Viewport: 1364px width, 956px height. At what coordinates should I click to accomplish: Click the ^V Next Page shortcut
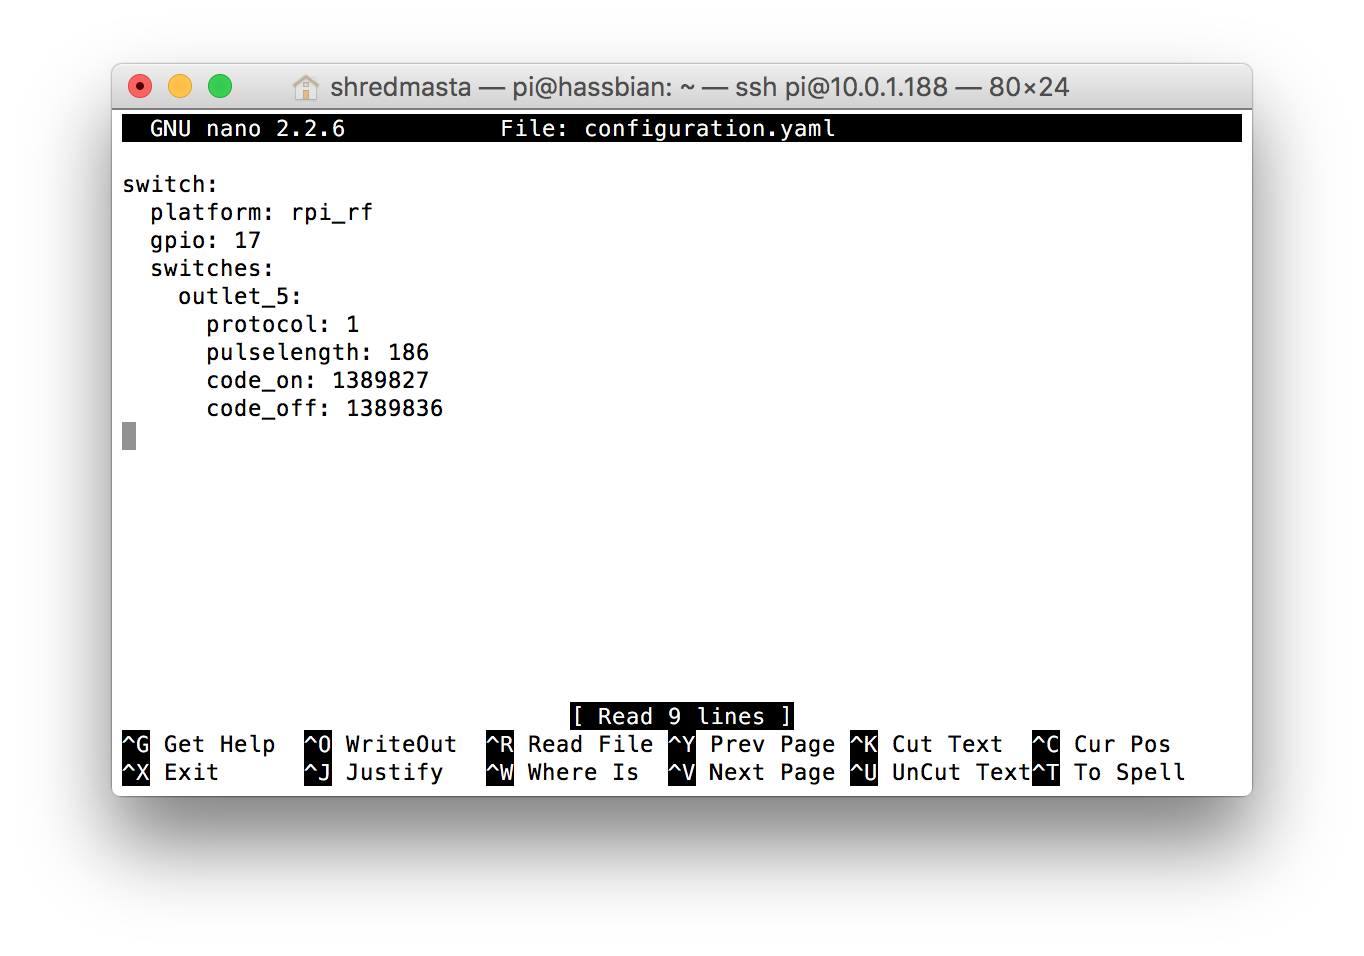click(752, 772)
